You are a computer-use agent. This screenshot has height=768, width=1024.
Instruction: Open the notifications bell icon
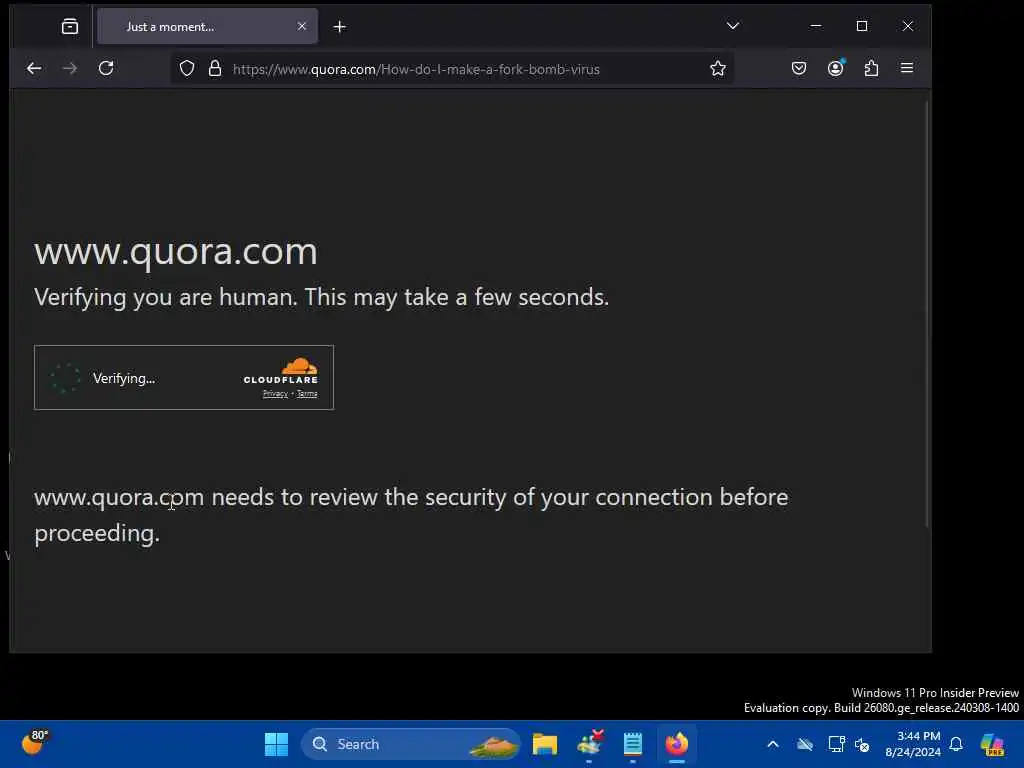pos(956,744)
